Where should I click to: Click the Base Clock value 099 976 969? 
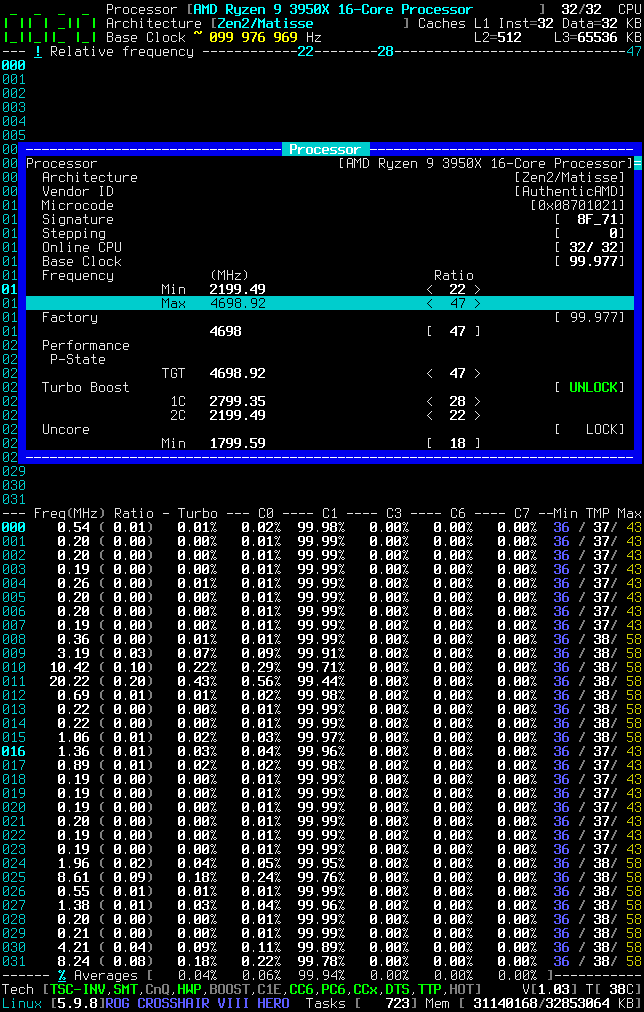254,37
